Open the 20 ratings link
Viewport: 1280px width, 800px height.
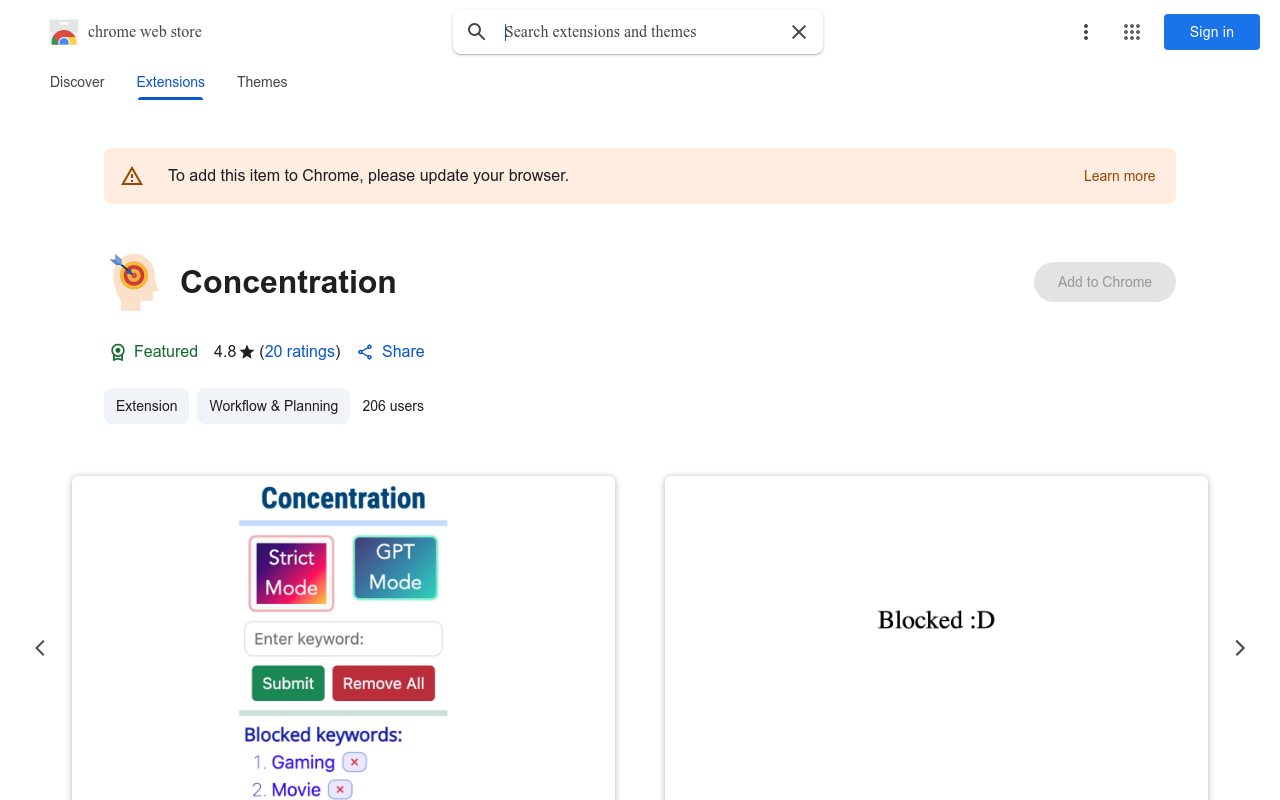(x=300, y=352)
